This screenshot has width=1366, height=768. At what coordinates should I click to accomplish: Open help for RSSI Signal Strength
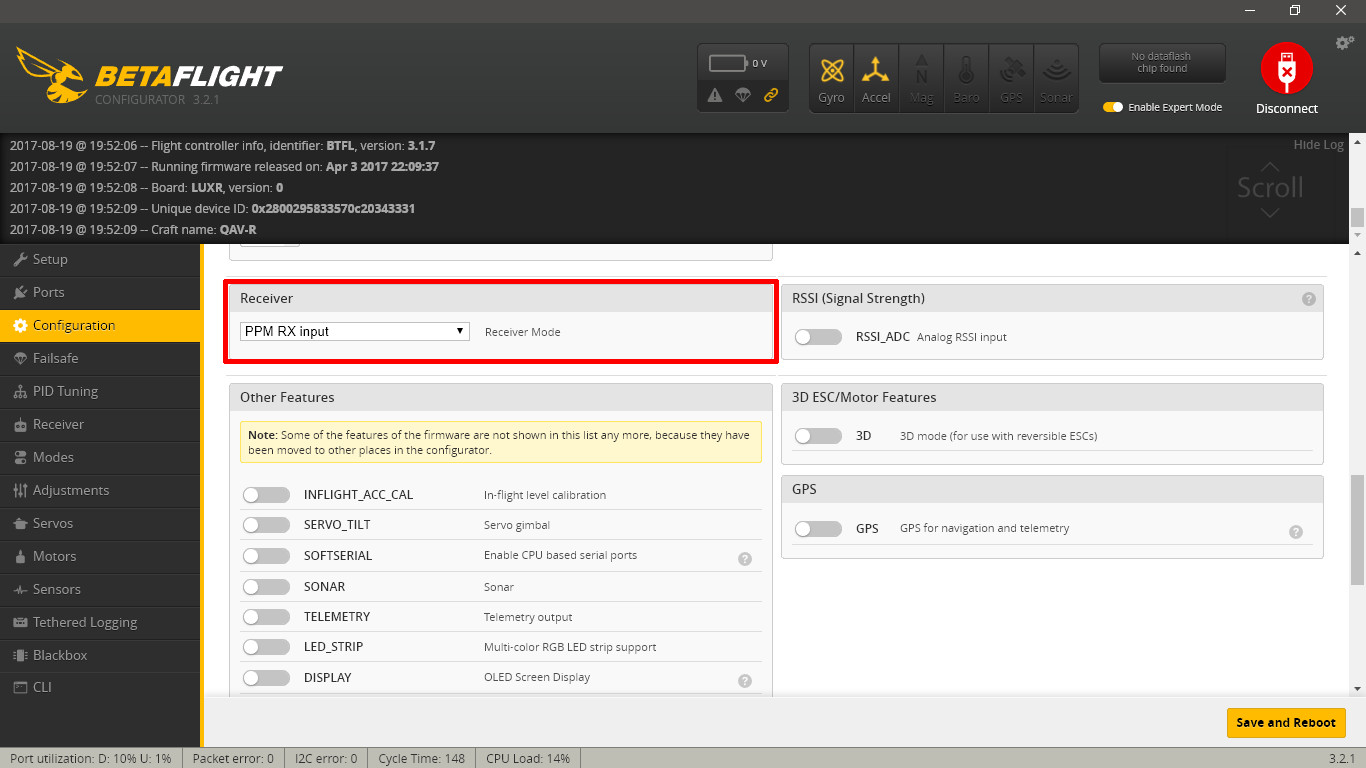pos(1308,299)
